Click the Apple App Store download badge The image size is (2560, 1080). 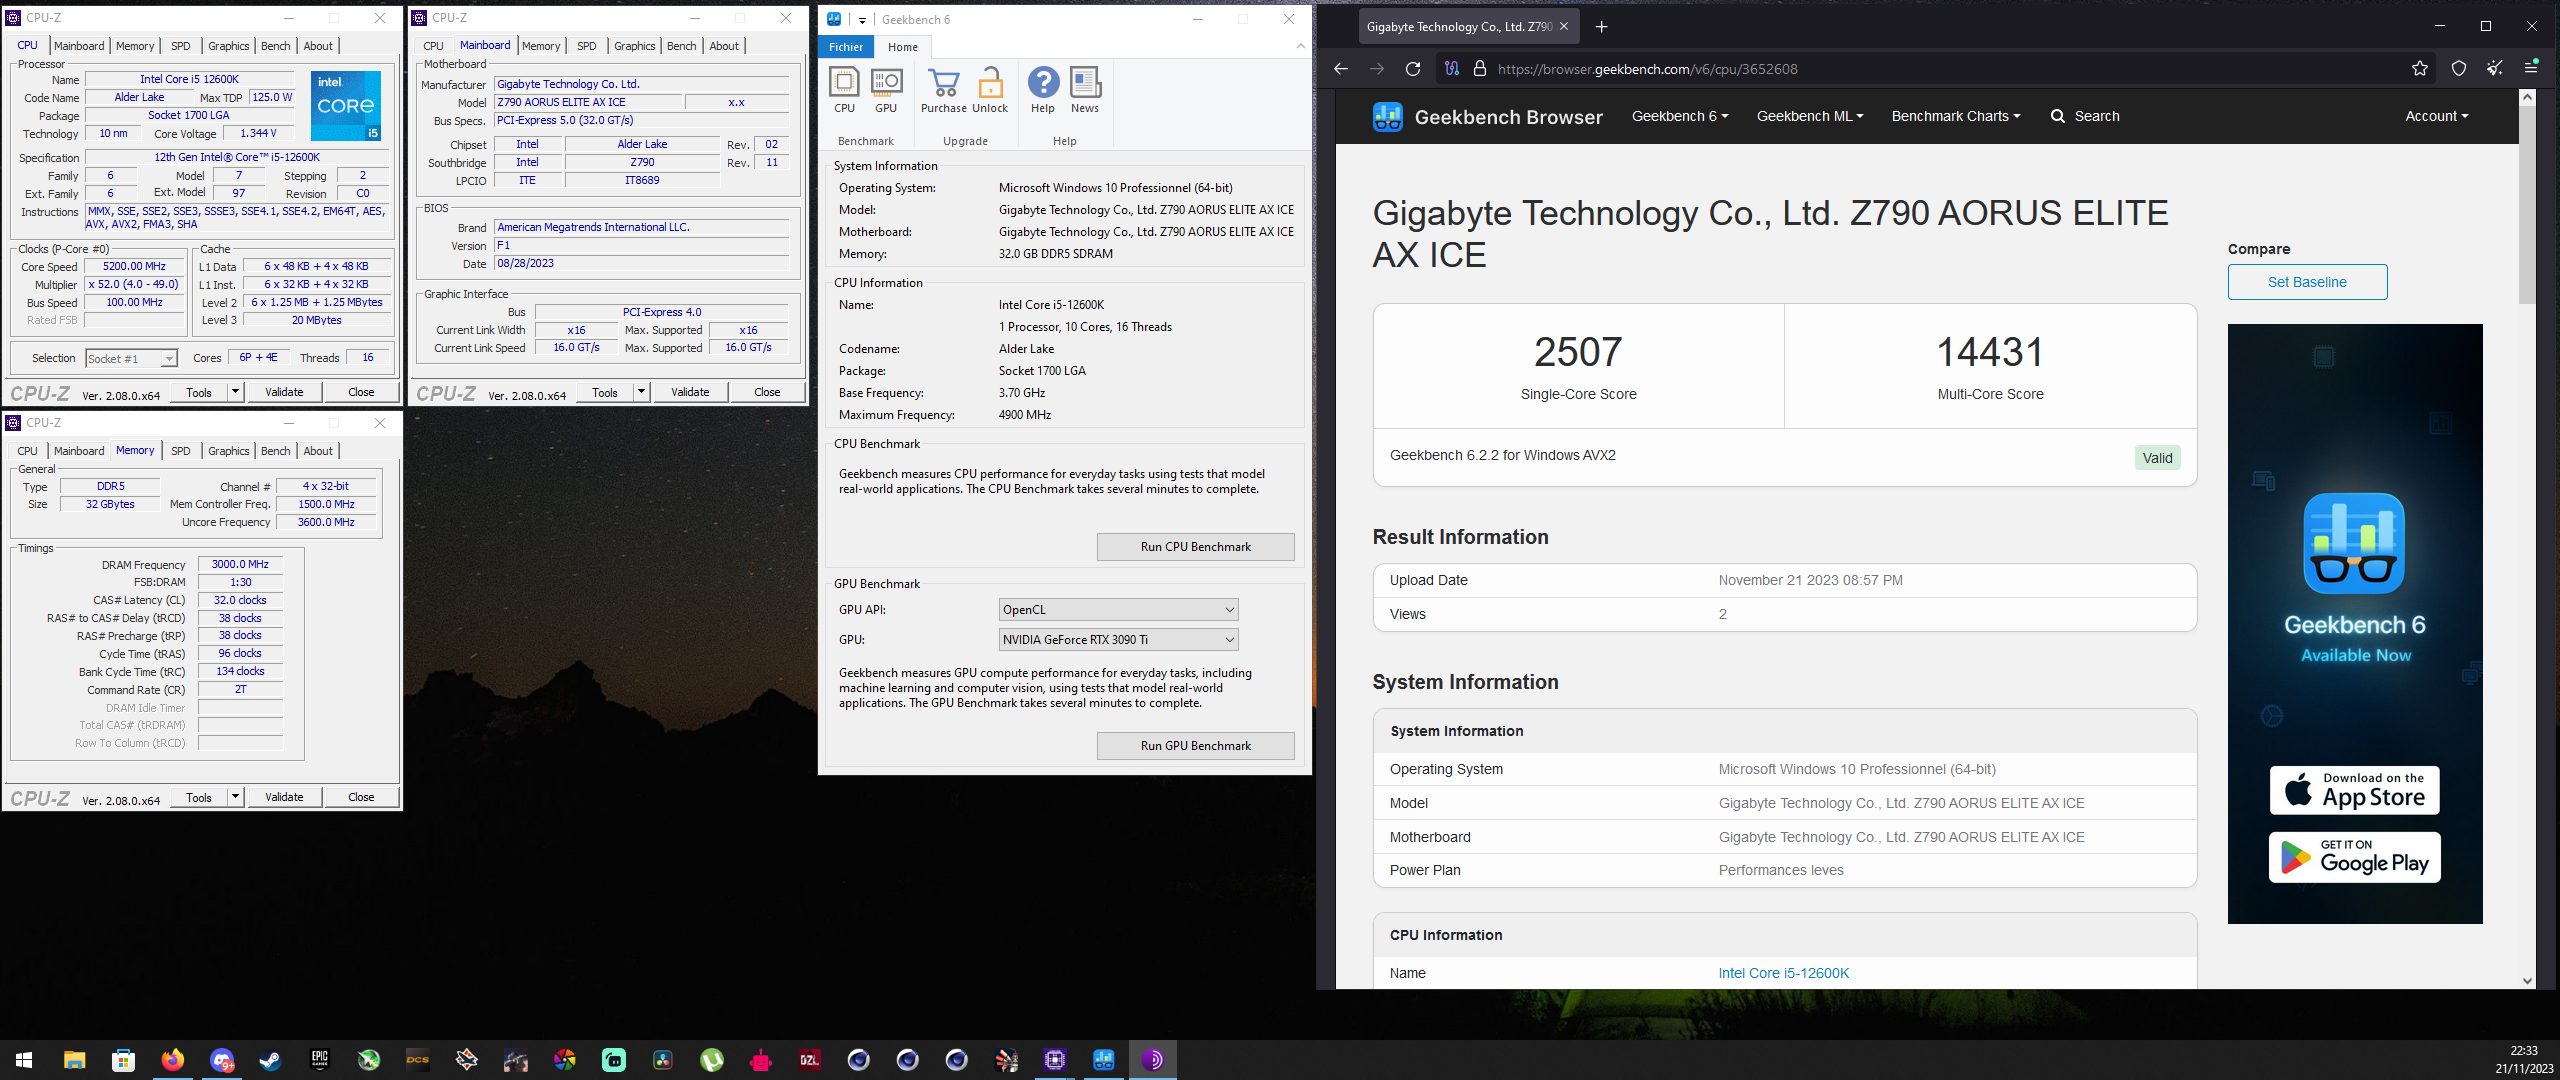[2355, 790]
